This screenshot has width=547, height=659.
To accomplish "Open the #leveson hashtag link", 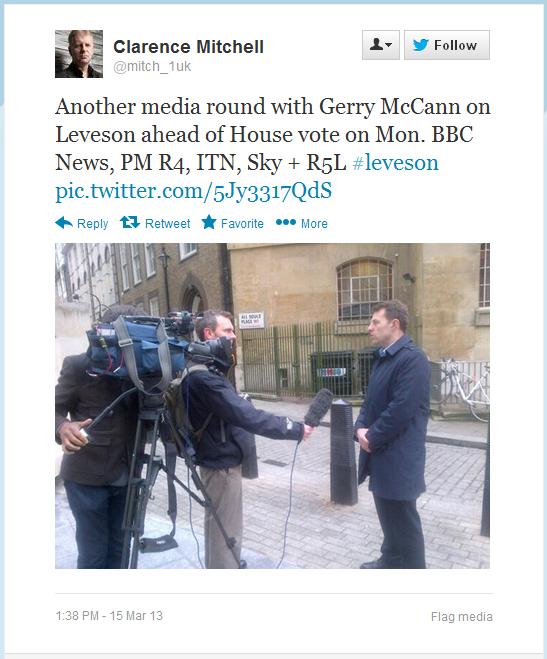I will coord(396,163).
